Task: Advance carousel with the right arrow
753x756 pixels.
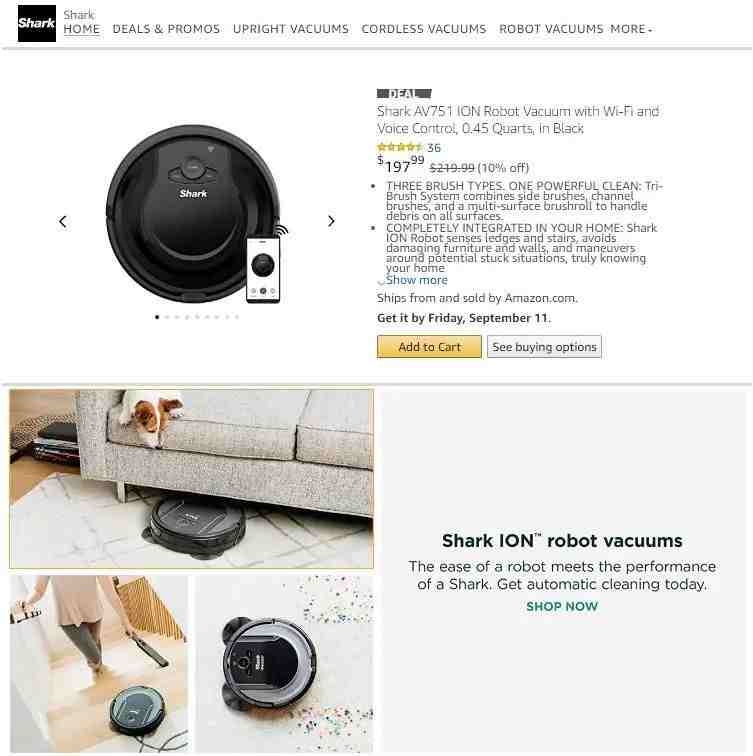Action: [331, 221]
